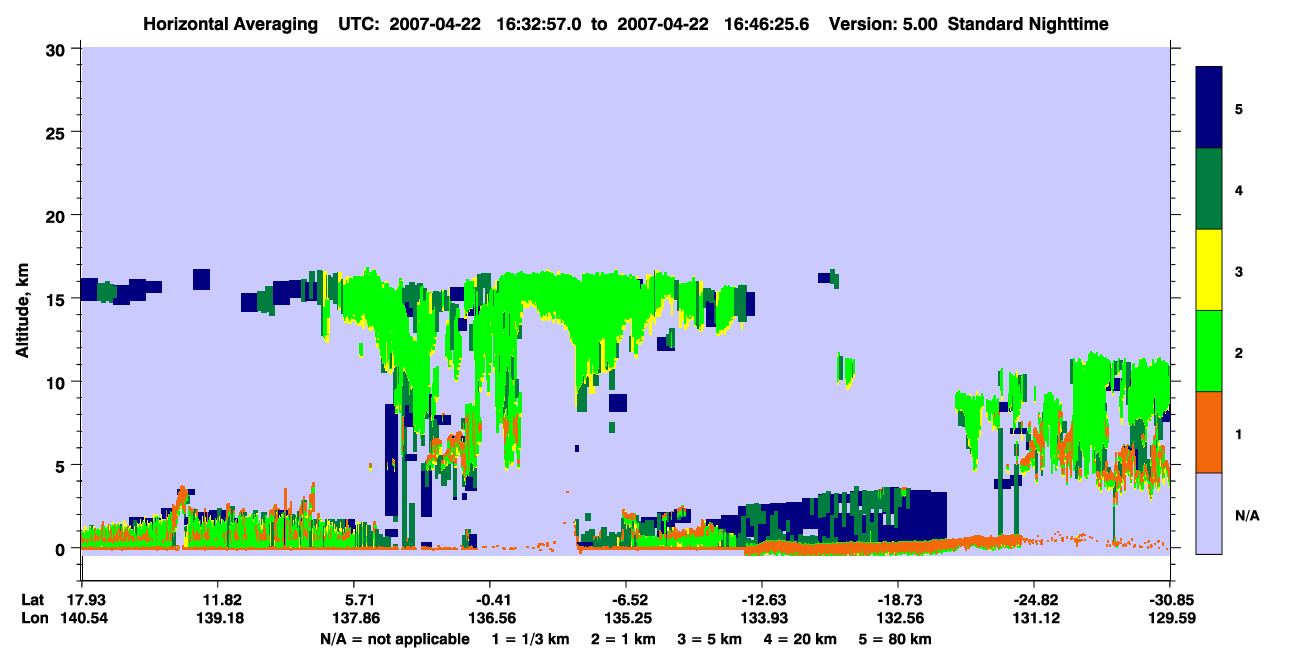
Task: Click the latitude value '-24.82'
Action: click(x=1033, y=600)
